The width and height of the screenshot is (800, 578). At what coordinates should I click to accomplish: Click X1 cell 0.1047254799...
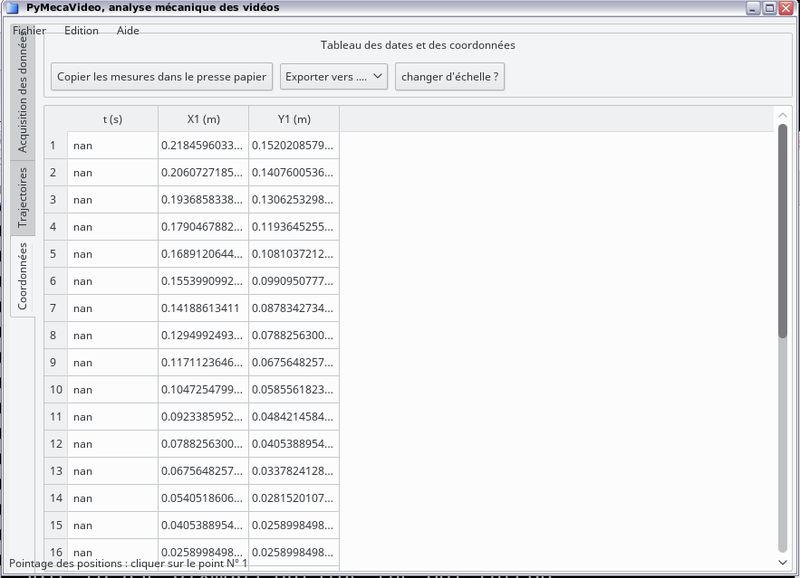coord(204,390)
